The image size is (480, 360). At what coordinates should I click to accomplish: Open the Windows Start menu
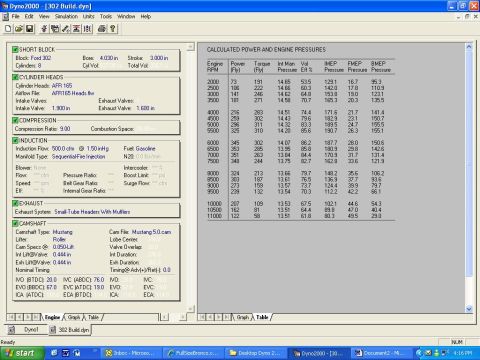click(22, 353)
